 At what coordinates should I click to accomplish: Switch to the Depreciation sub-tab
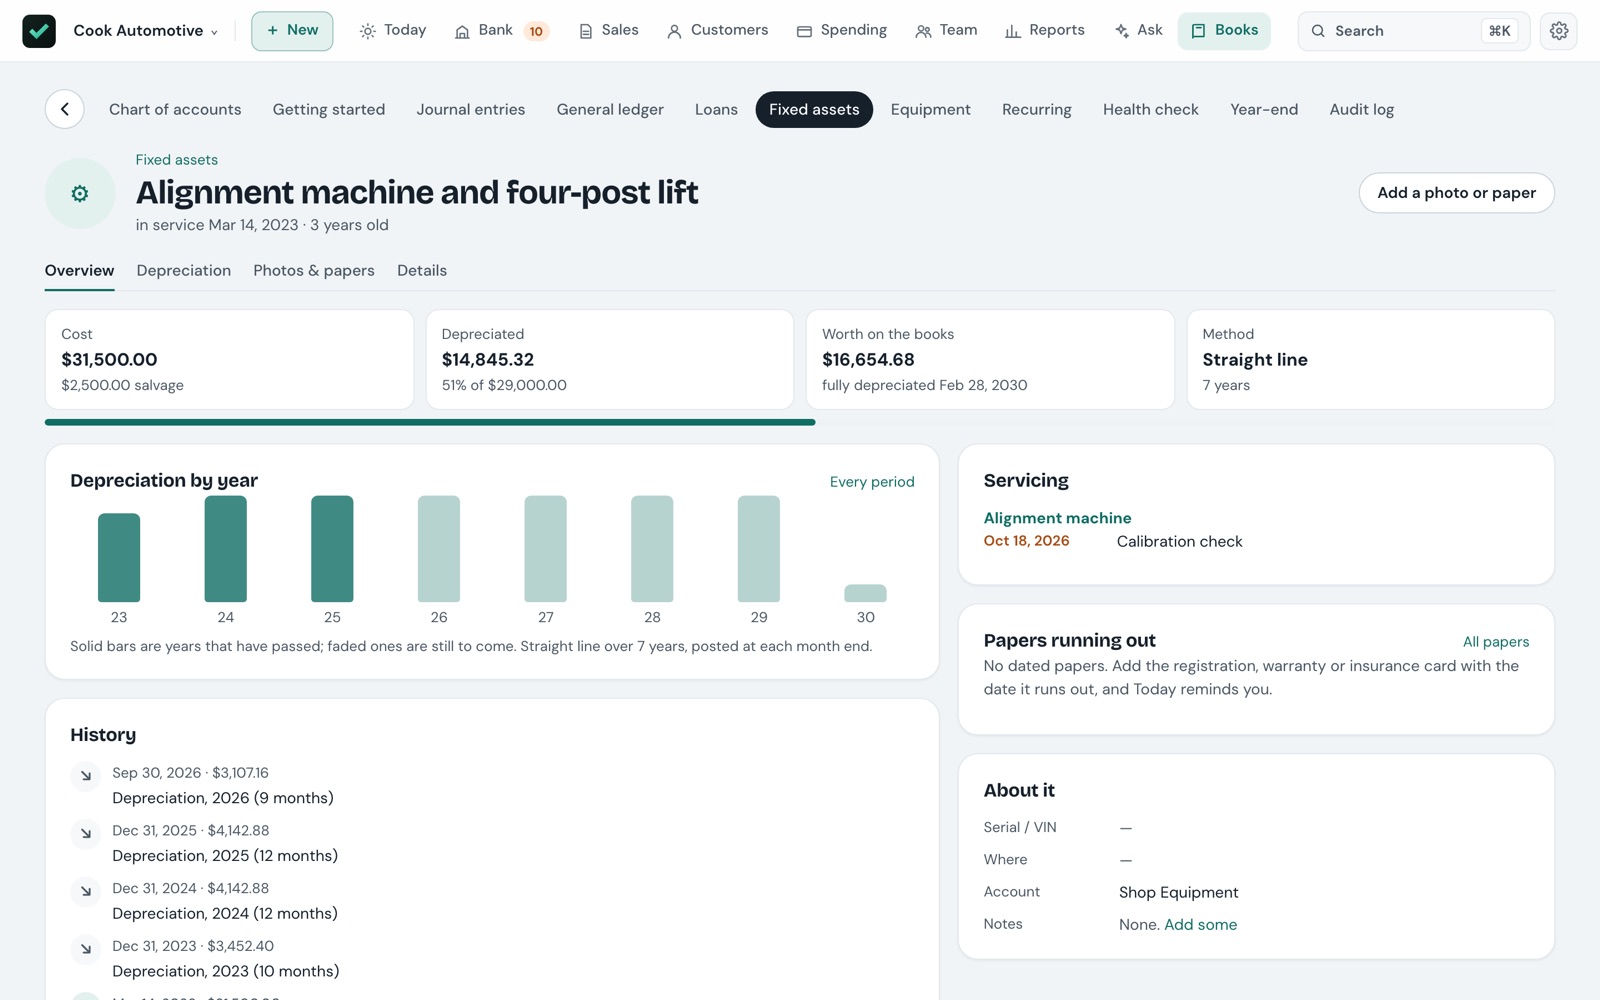coord(184,270)
